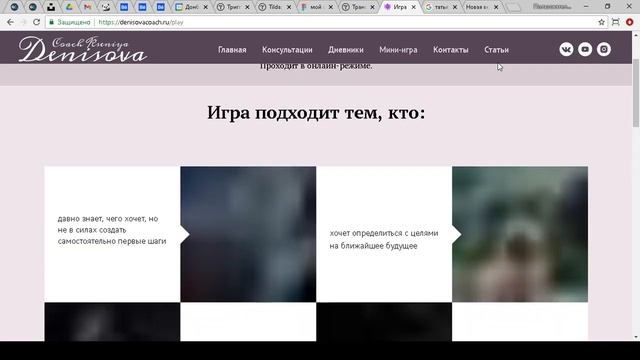This screenshot has height=360, width=640.
Task: Click text 'Проходит в онлайн-режиме.'
Action: [x=316, y=66]
